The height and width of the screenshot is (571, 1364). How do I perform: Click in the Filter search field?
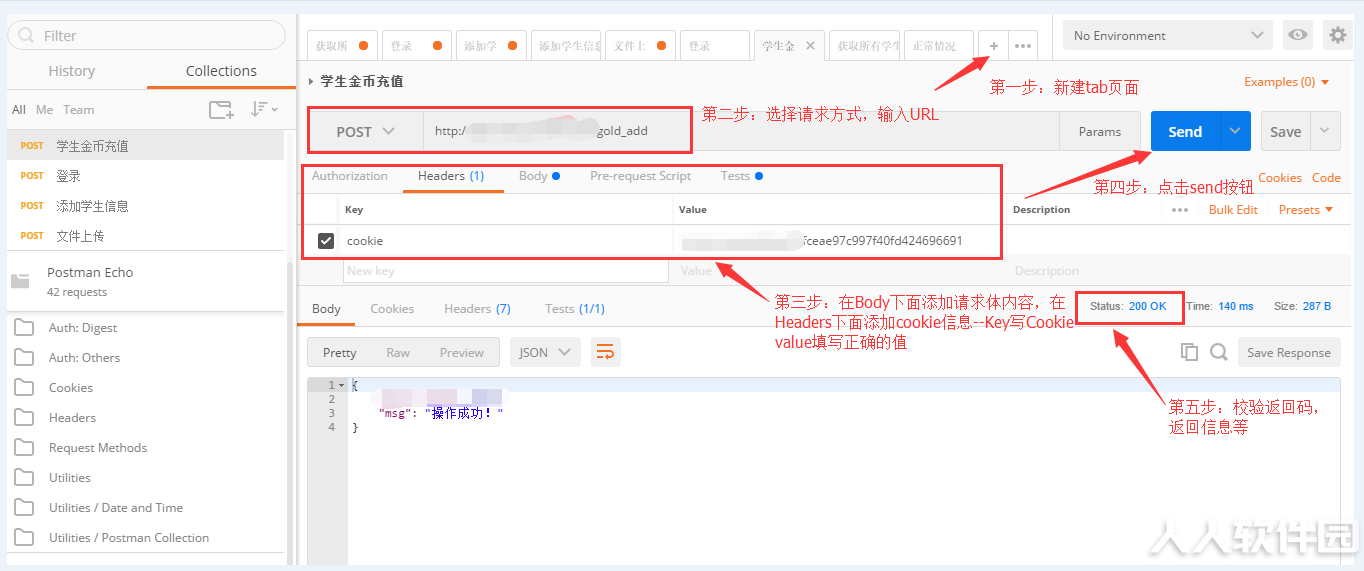(146, 35)
